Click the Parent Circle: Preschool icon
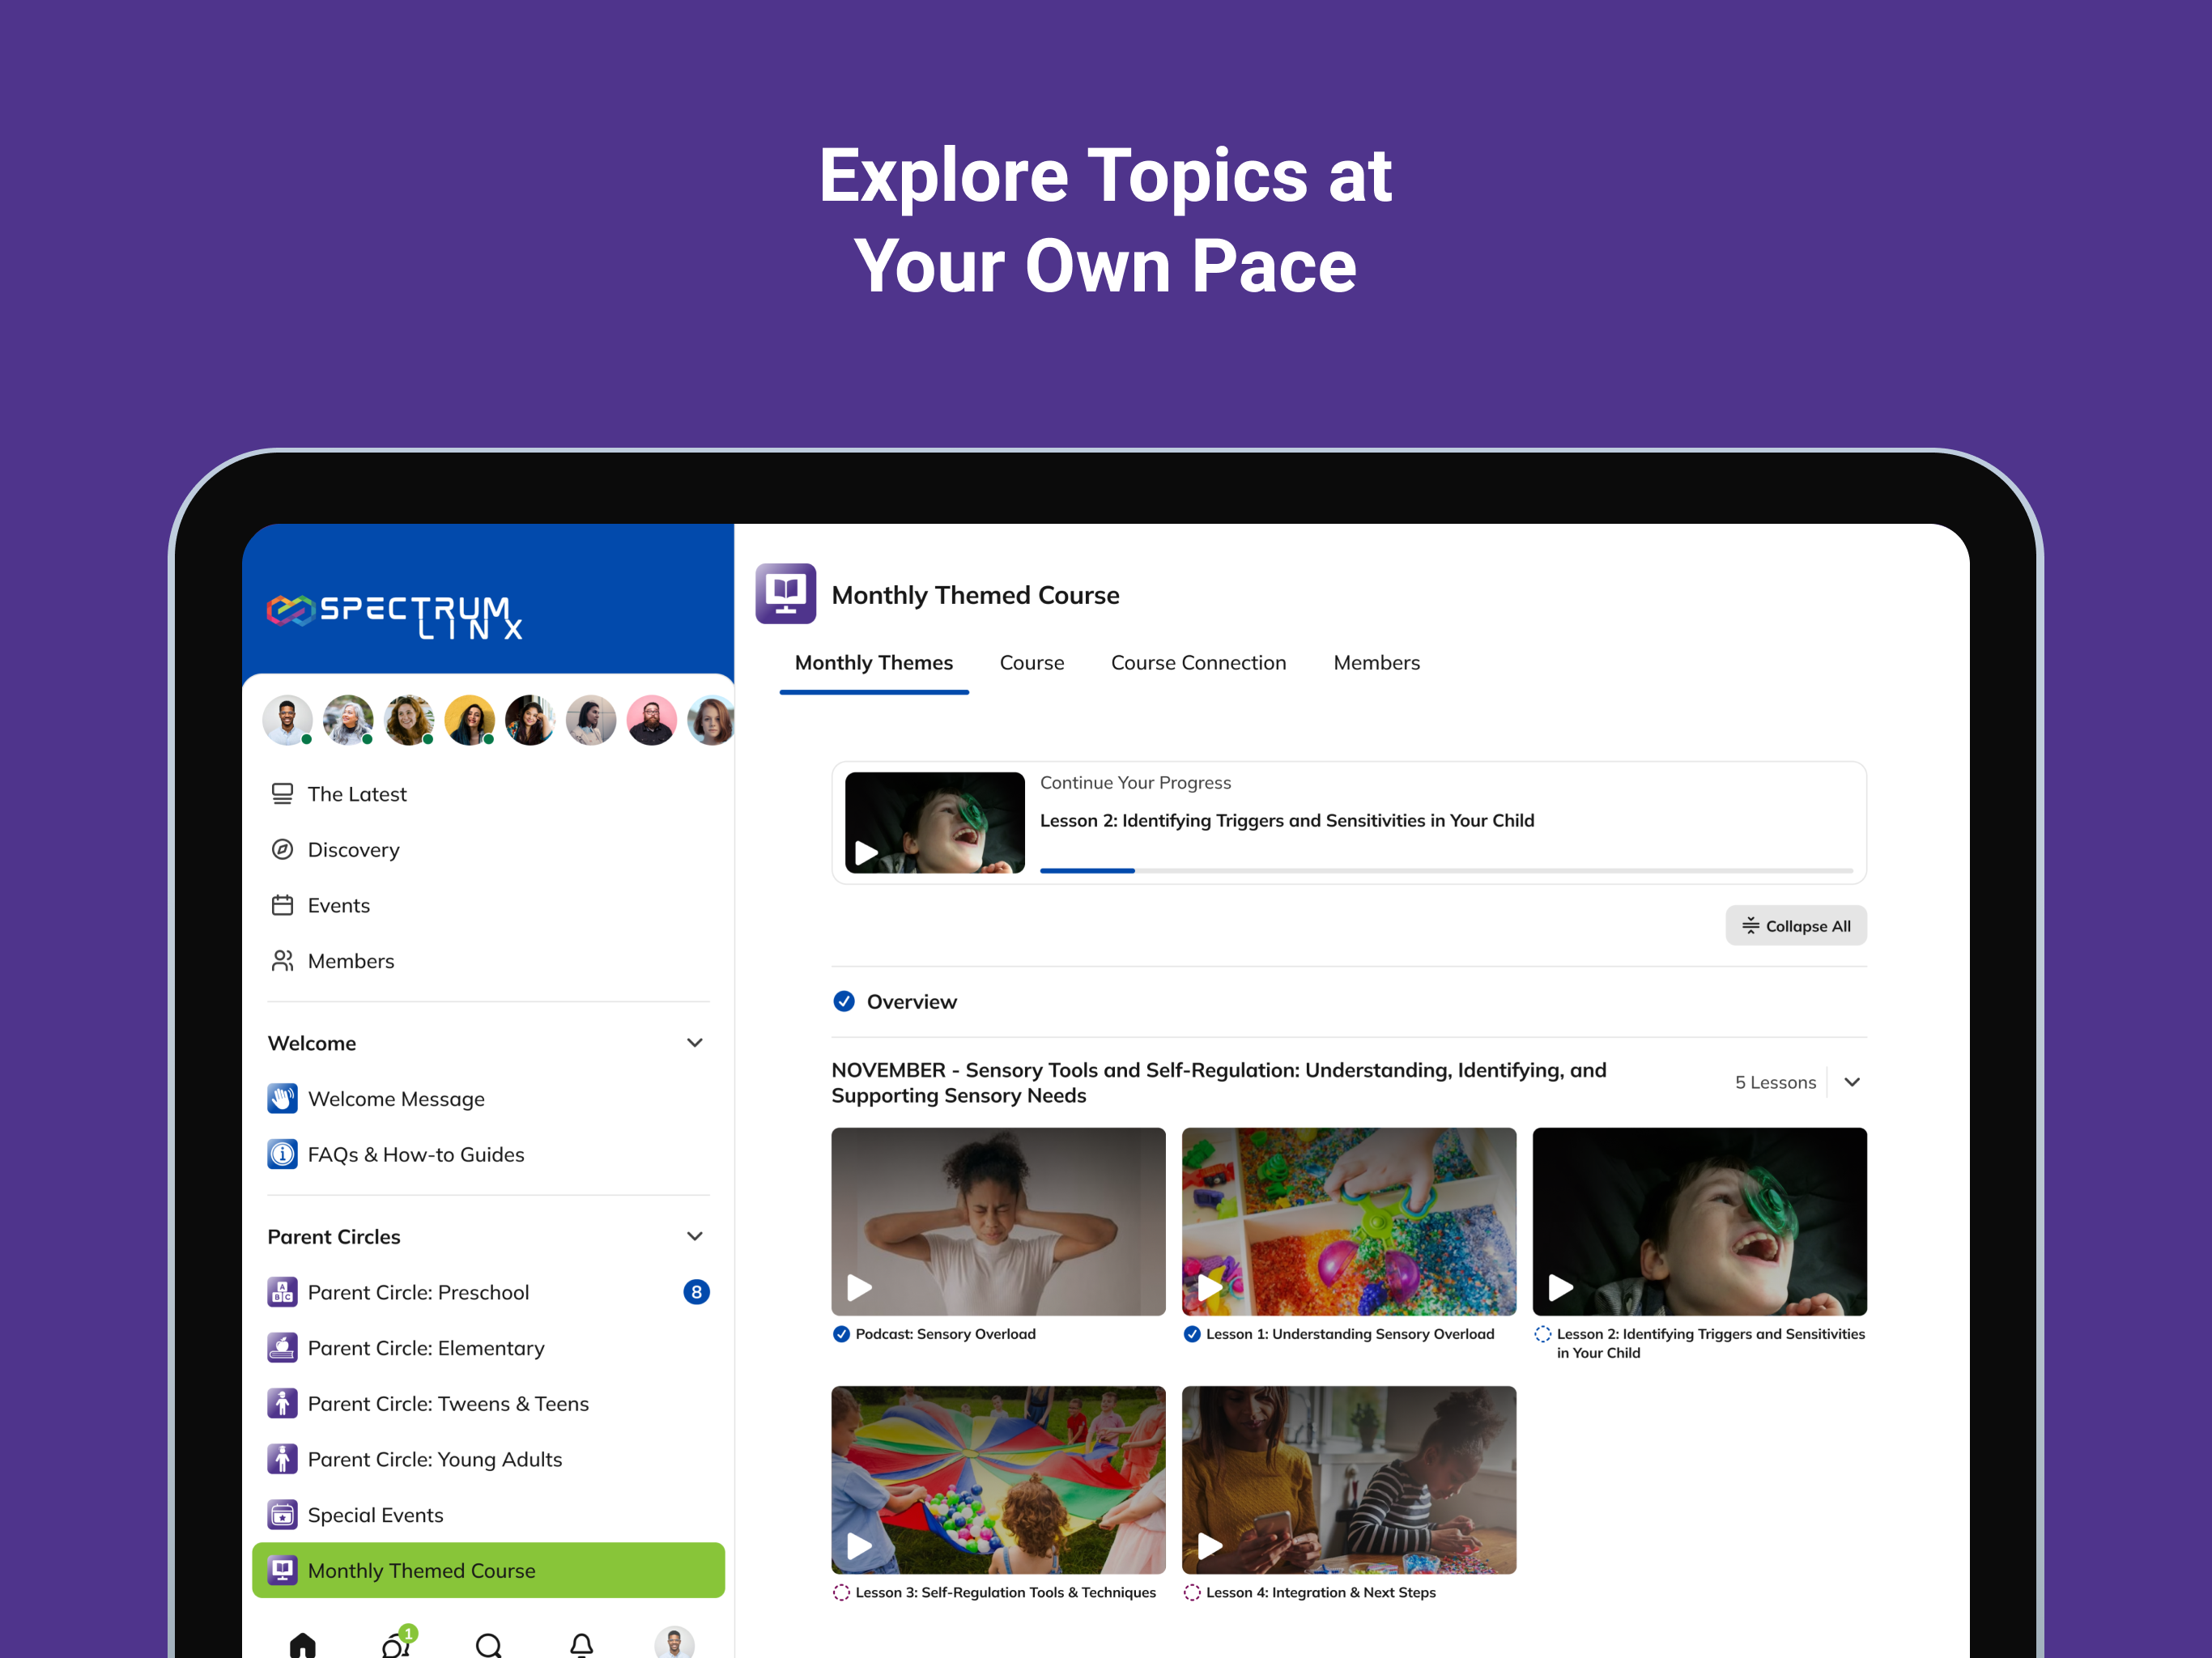This screenshot has height=1658, width=2212. (282, 1292)
